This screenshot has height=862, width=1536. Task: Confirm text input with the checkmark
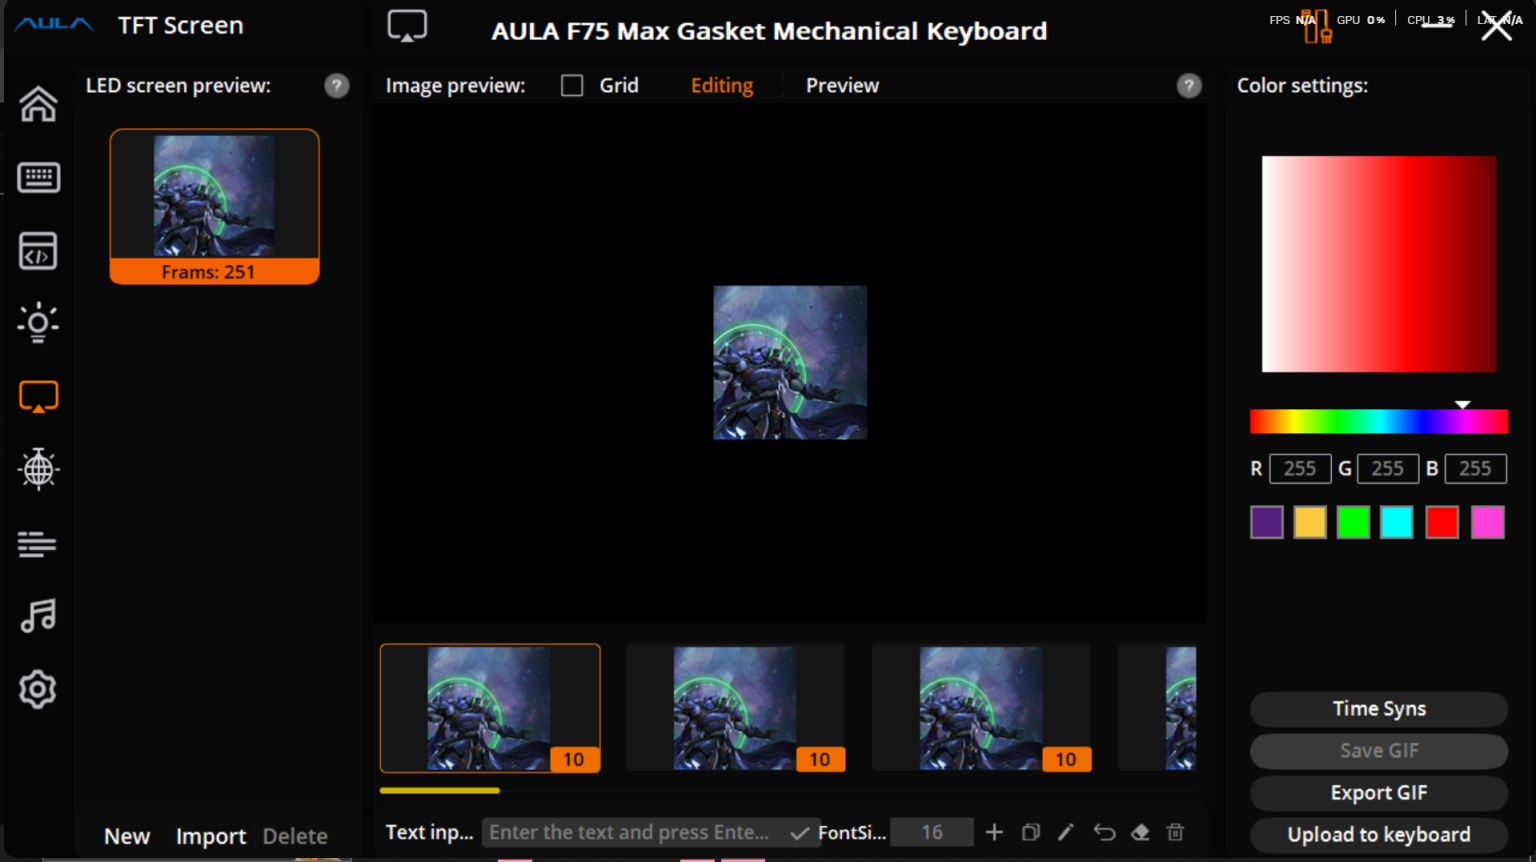coord(800,831)
